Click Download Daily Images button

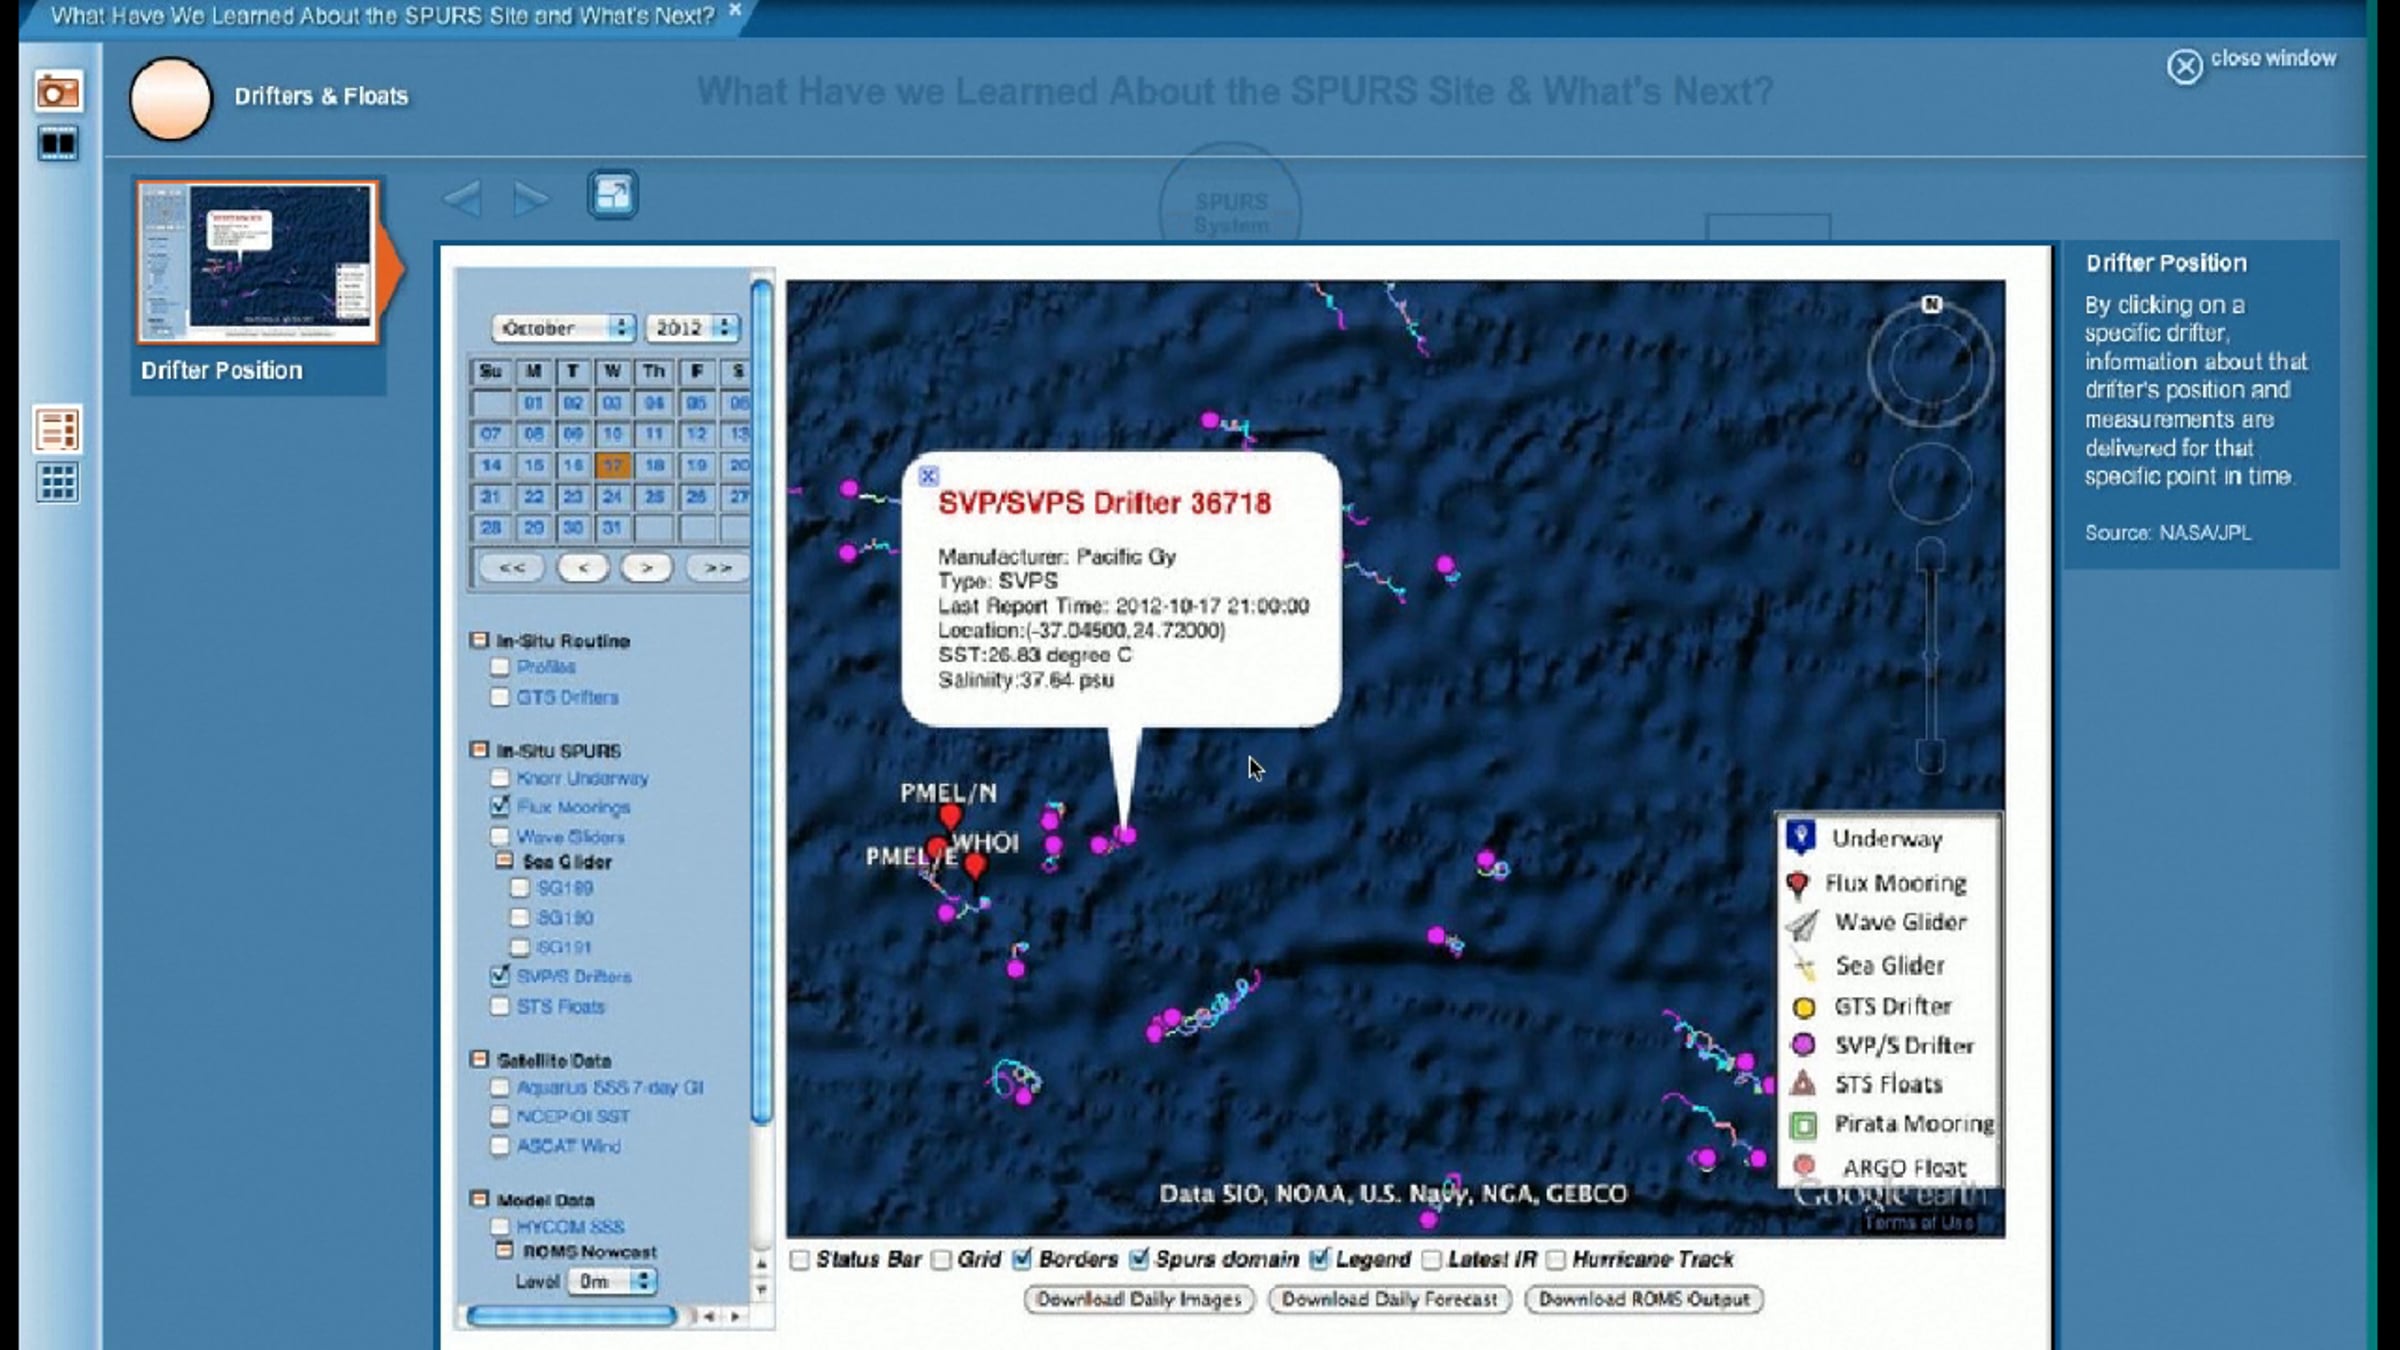[x=1139, y=1299]
